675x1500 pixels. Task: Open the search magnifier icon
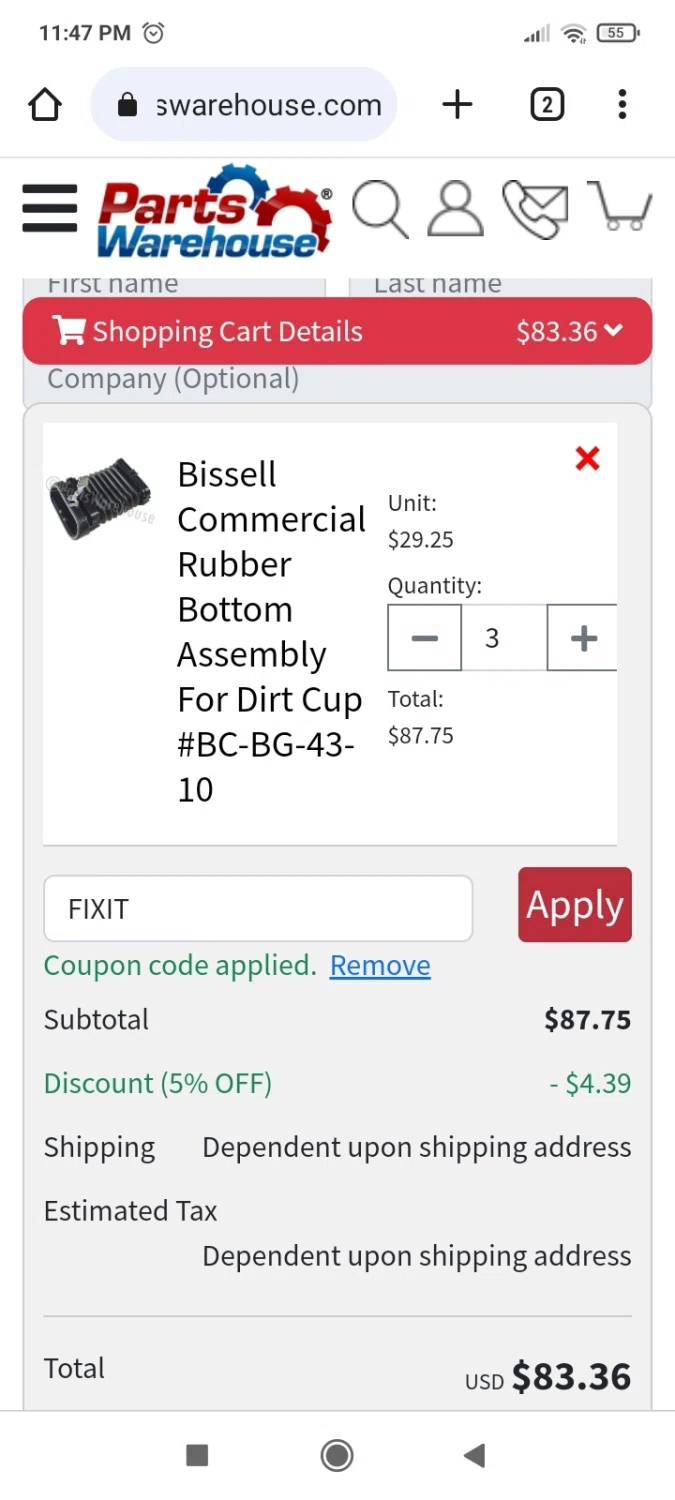(x=379, y=209)
